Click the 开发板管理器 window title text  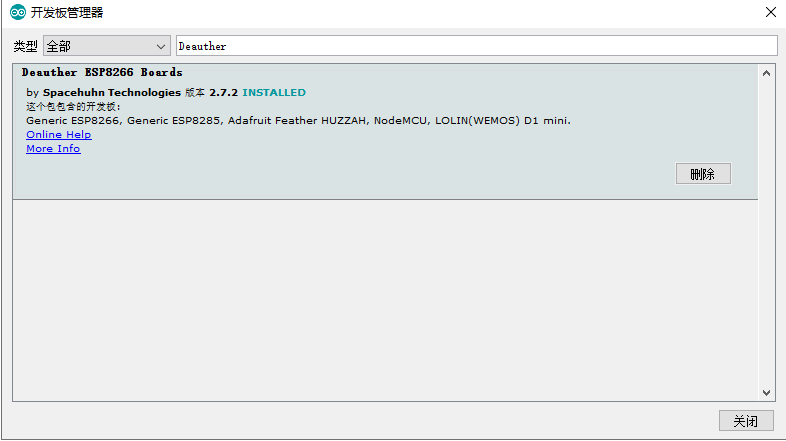[67, 13]
